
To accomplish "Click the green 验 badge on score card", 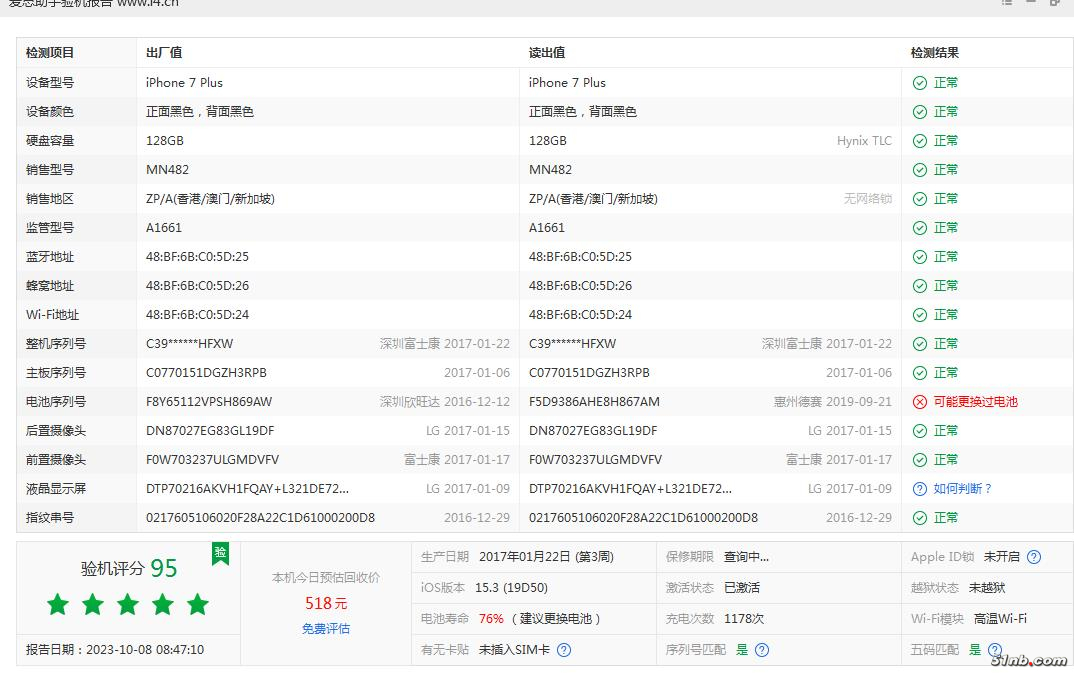I will (x=221, y=553).
